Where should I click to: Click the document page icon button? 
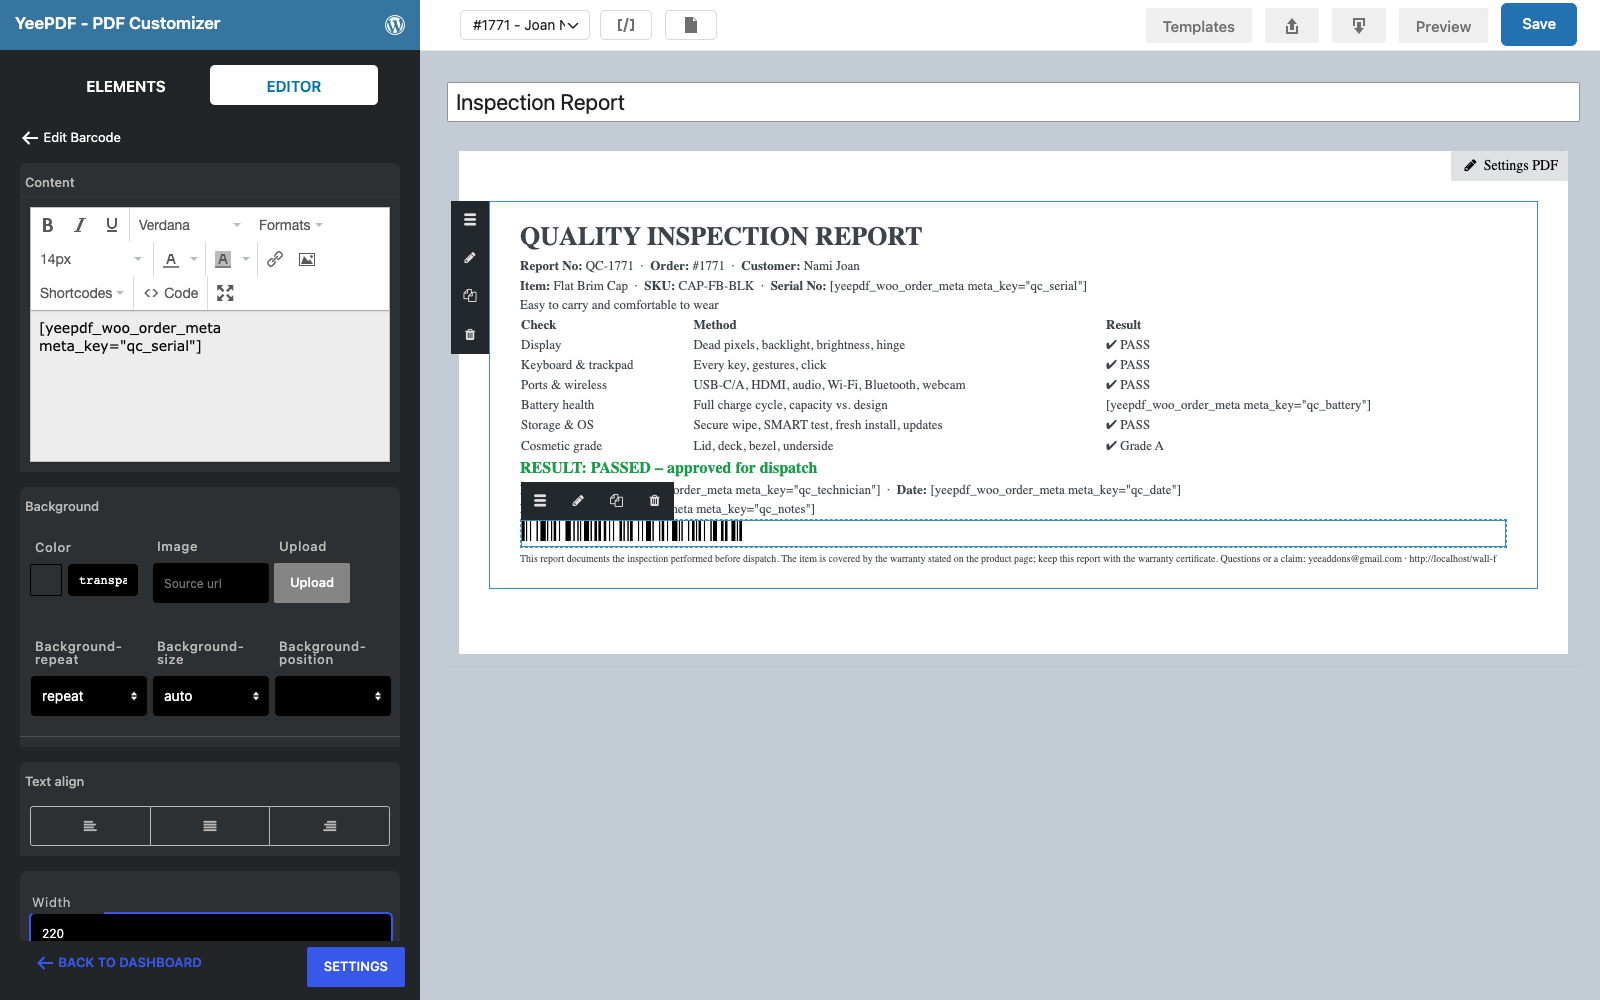691,25
